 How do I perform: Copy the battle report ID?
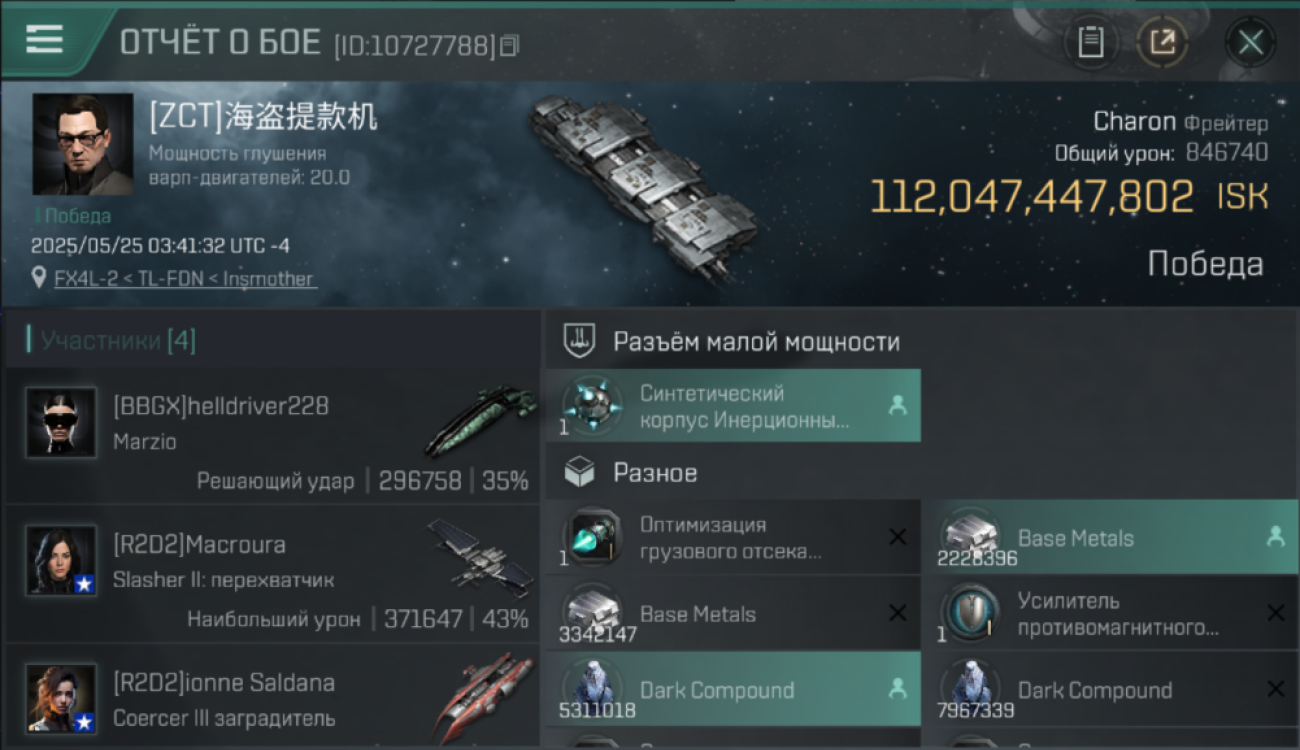[510, 45]
